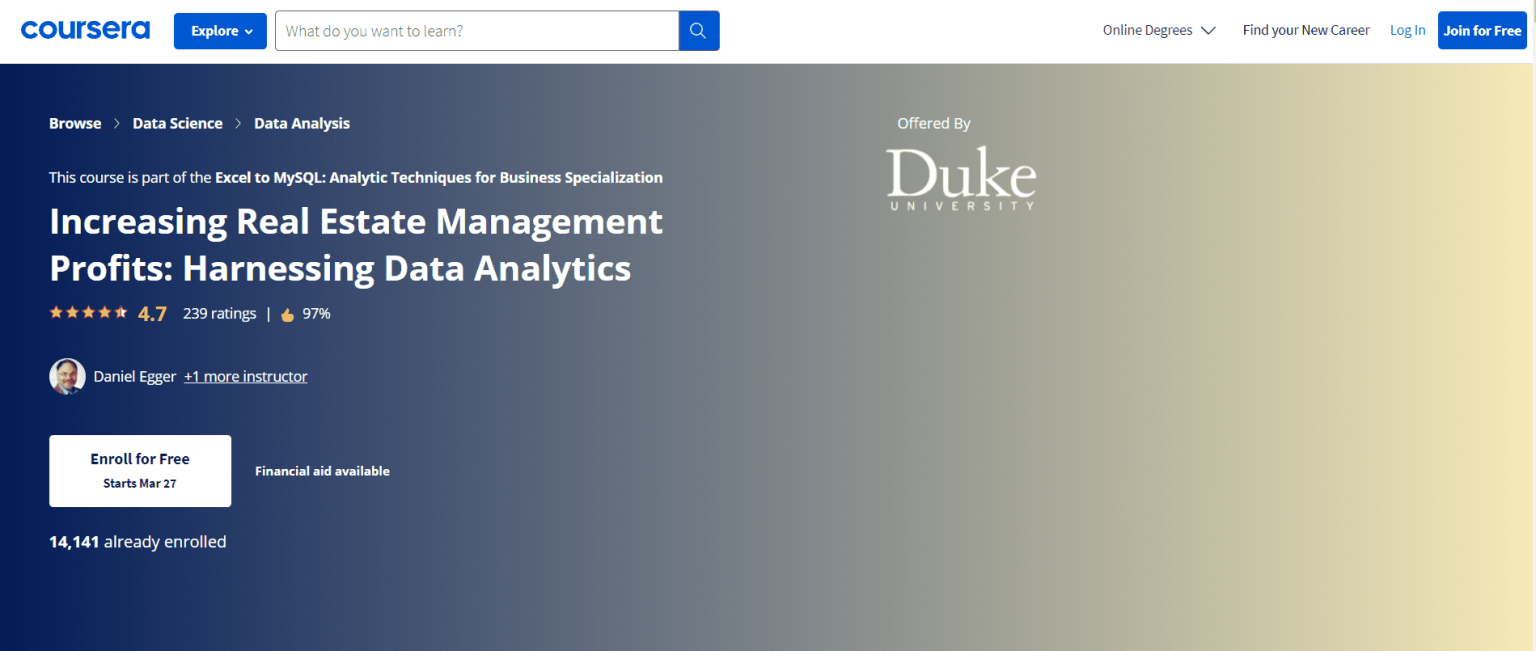Screen dimensions: 1536x651
Task: Click the Coursera logo
Action: click(x=85, y=30)
